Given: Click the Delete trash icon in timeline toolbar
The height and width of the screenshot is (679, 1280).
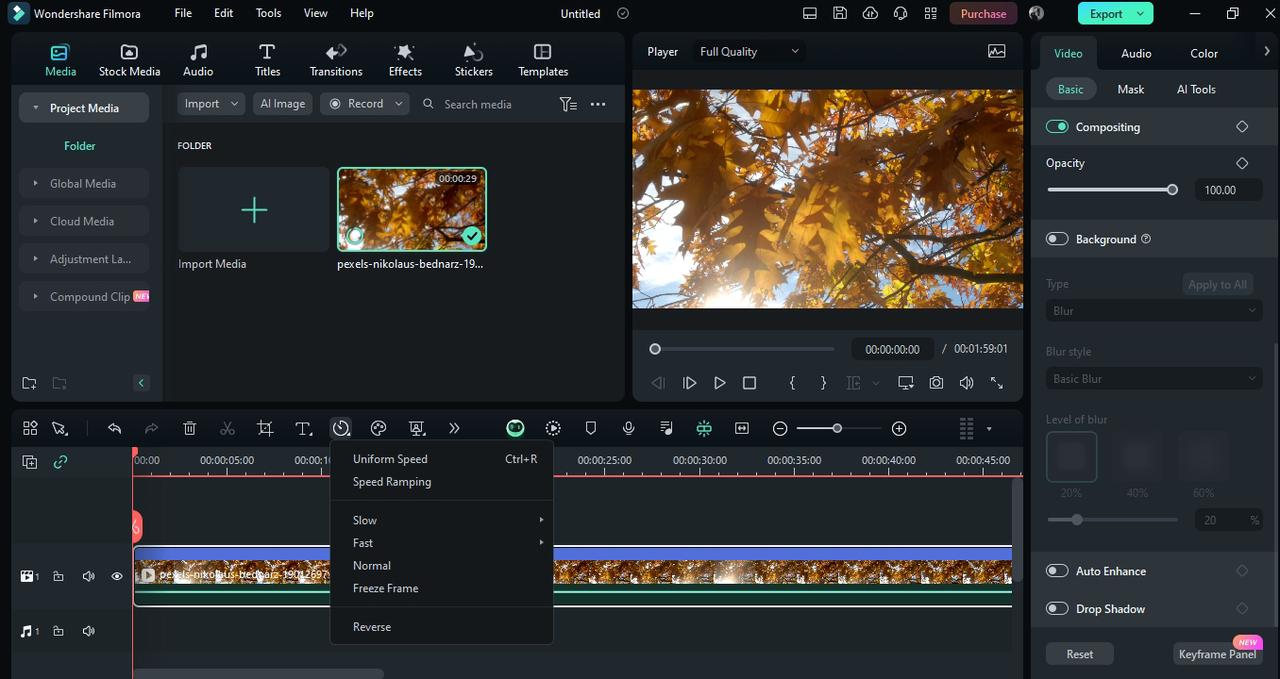Looking at the screenshot, I should click(190, 428).
